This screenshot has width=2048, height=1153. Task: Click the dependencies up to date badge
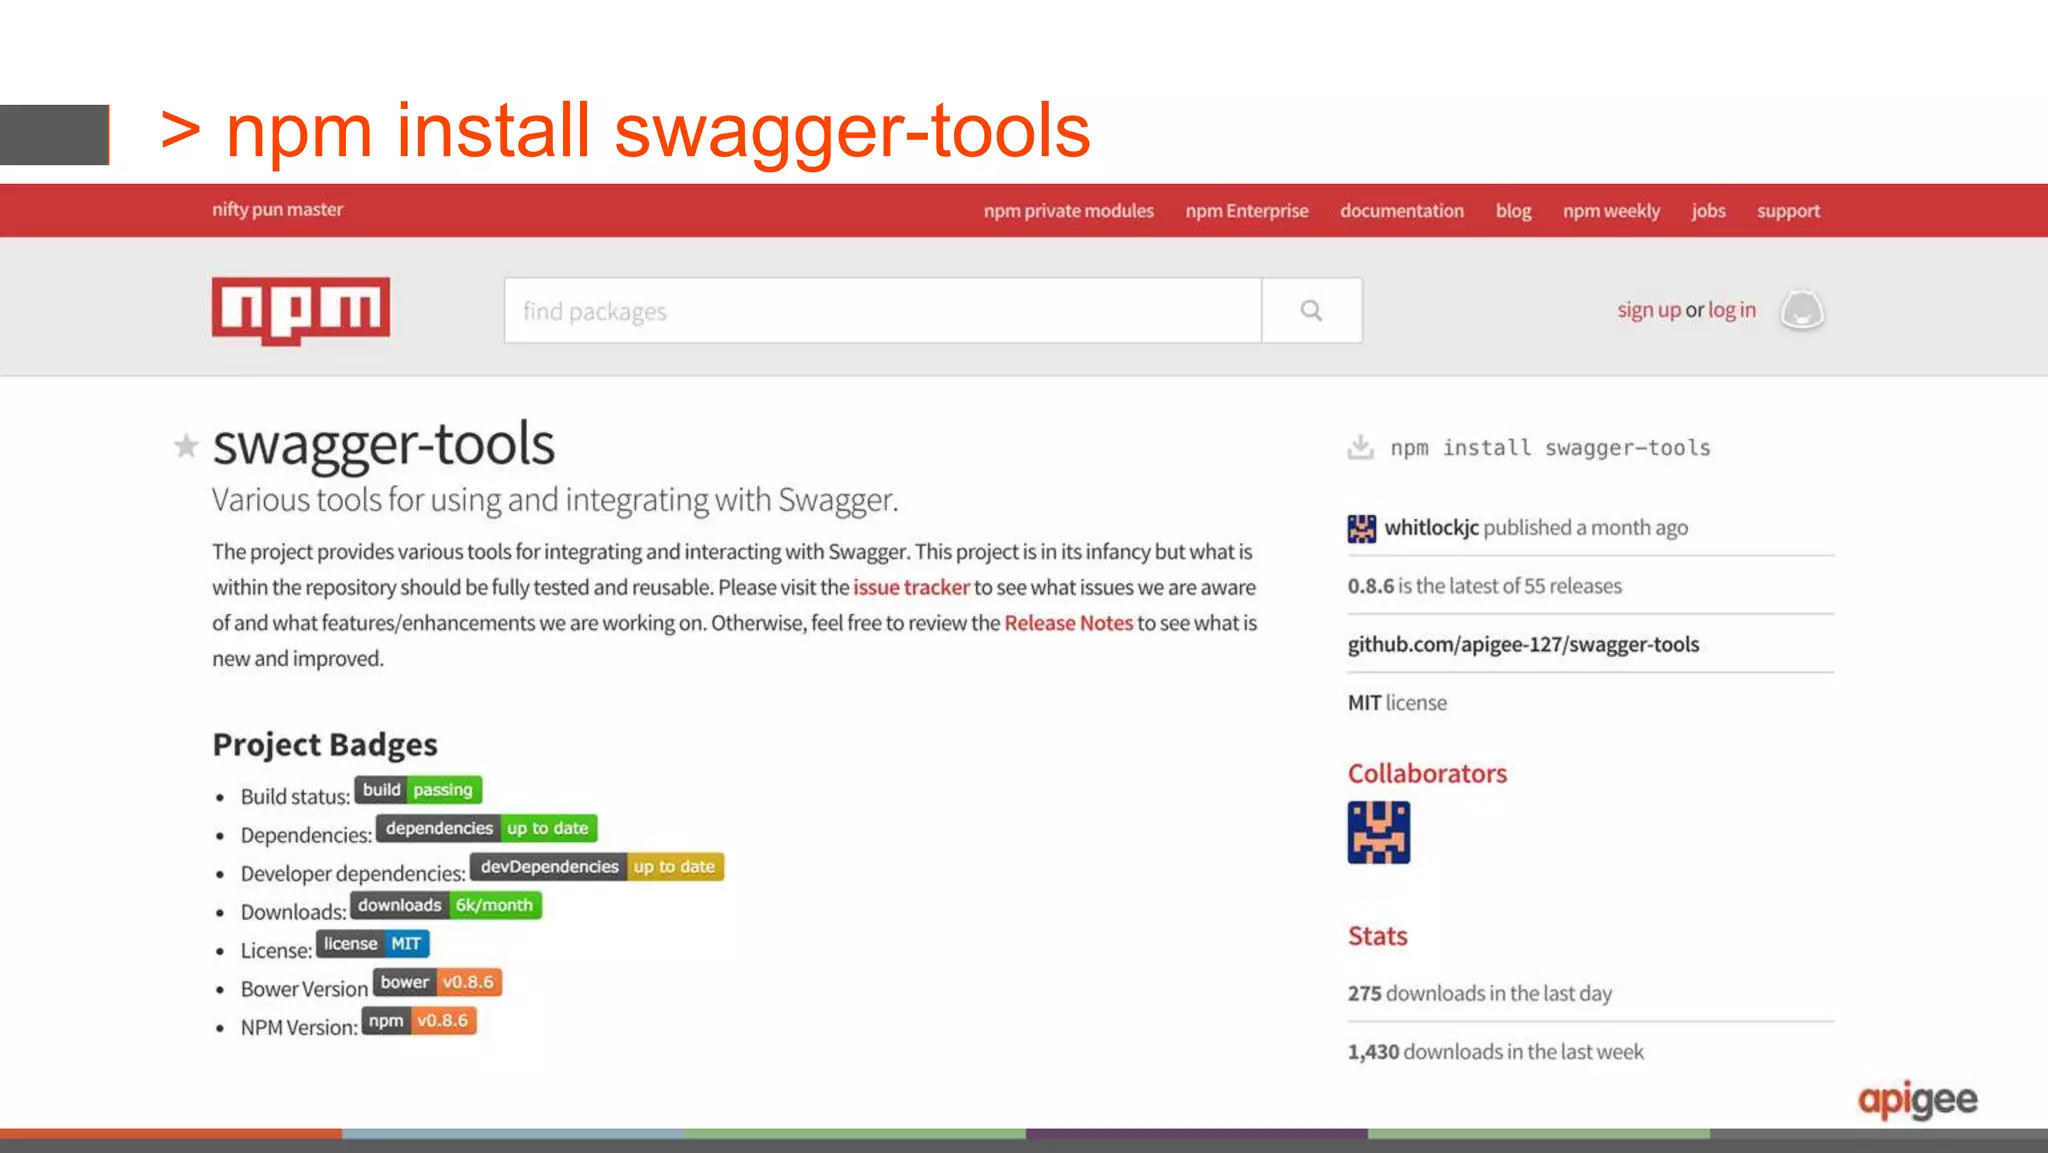click(487, 828)
